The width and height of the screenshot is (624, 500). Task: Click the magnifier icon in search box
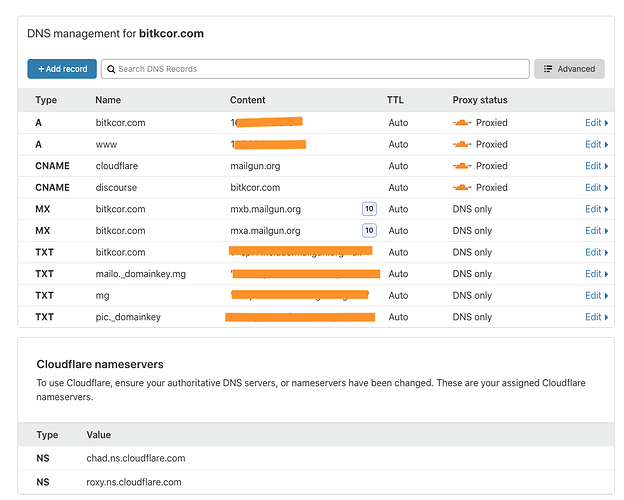[x=111, y=69]
